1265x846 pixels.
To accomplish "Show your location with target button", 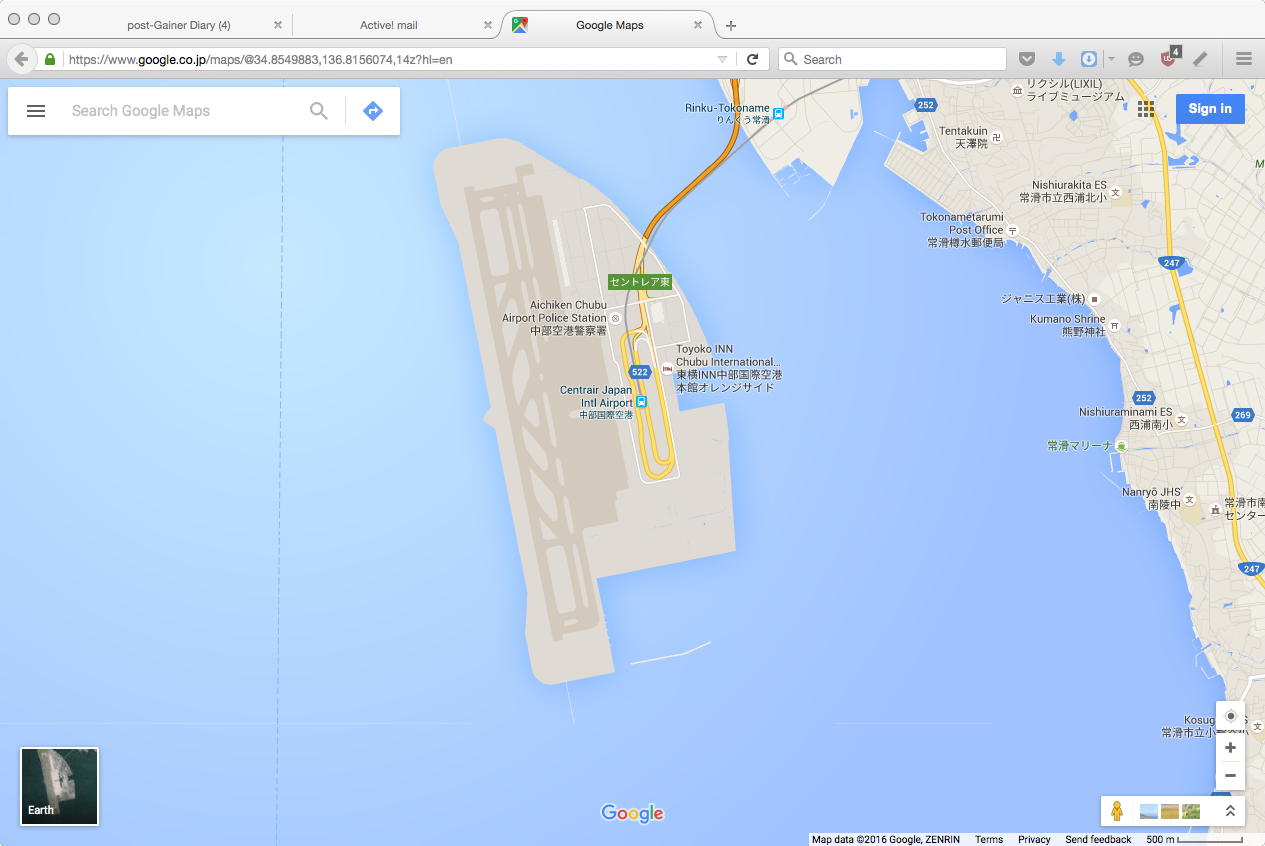I will [x=1231, y=716].
